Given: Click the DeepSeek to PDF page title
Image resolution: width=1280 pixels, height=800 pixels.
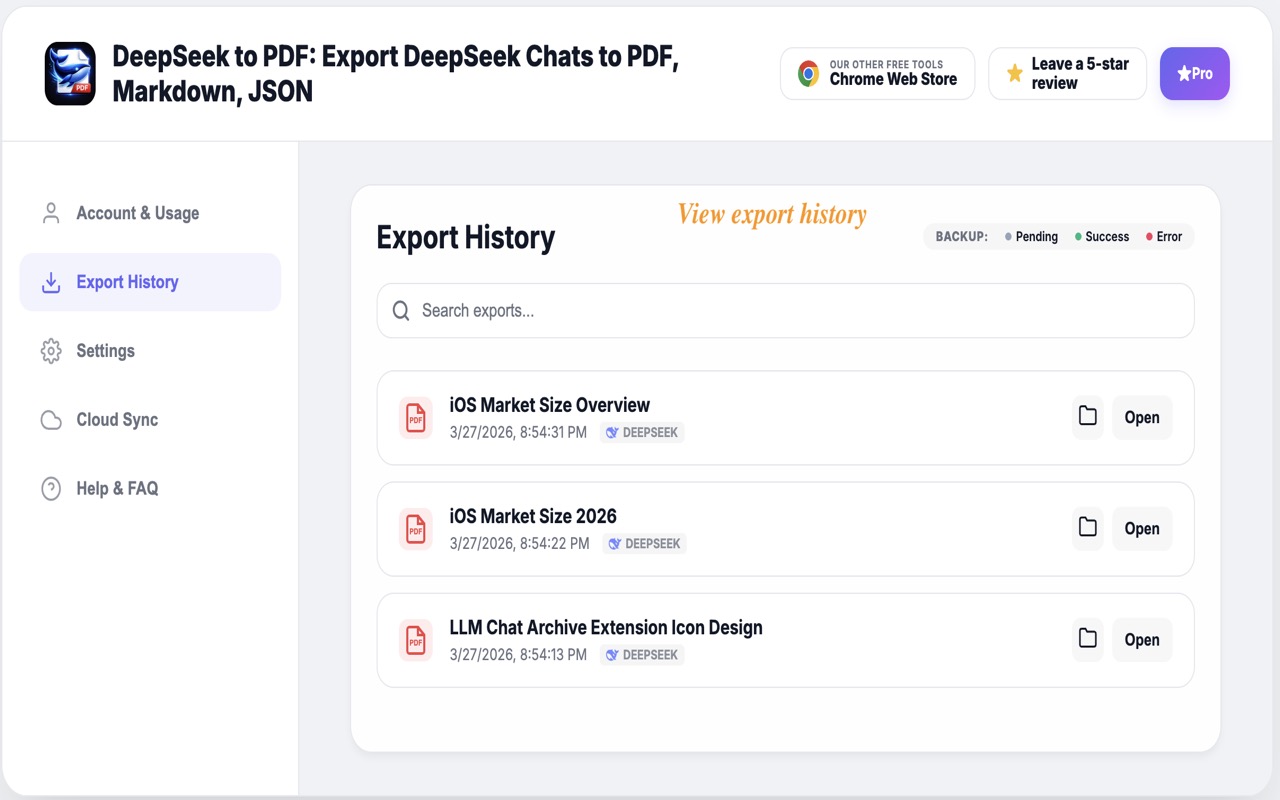Looking at the screenshot, I should 396,74.
